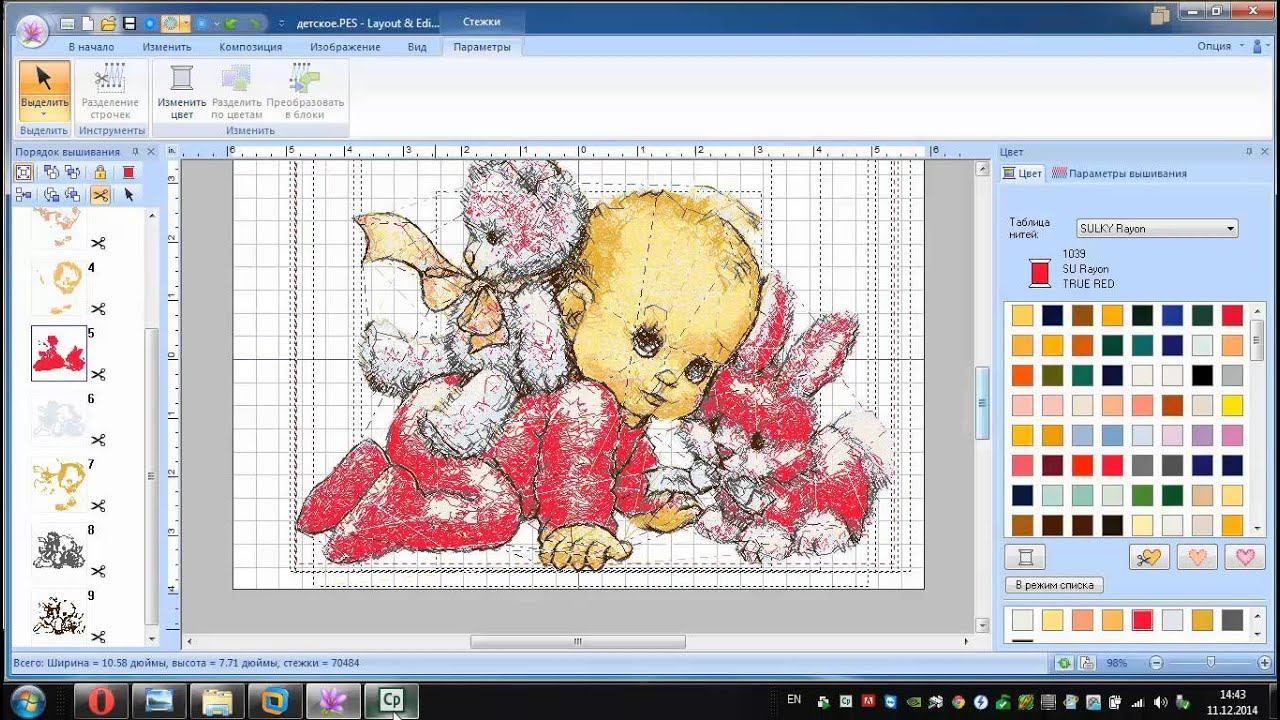Click the arrow pointer icon in sewing order toolbar
This screenshot has width=1280, height=720.
pyautogui.click(x=128, y=195)
